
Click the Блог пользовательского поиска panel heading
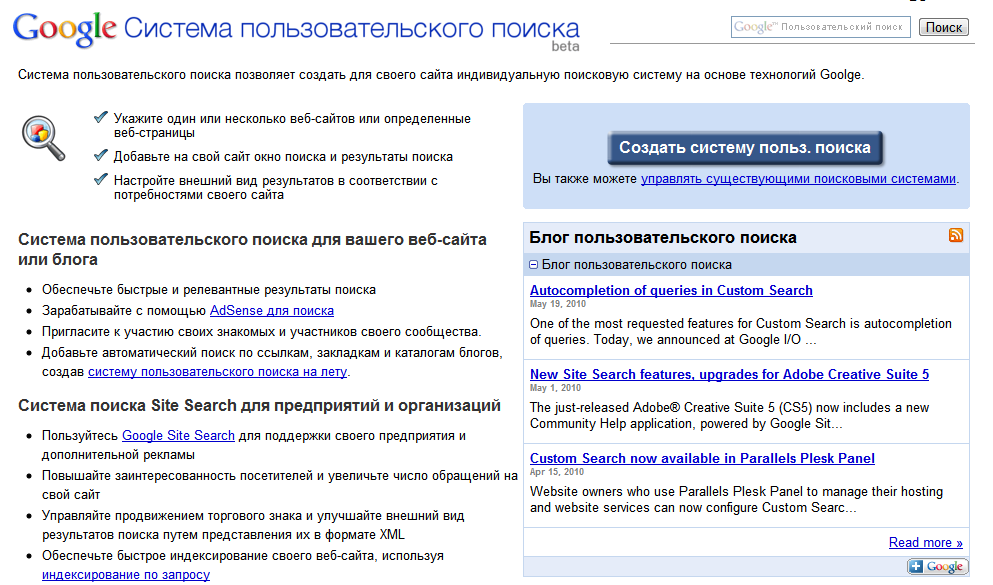click(663, 237)
